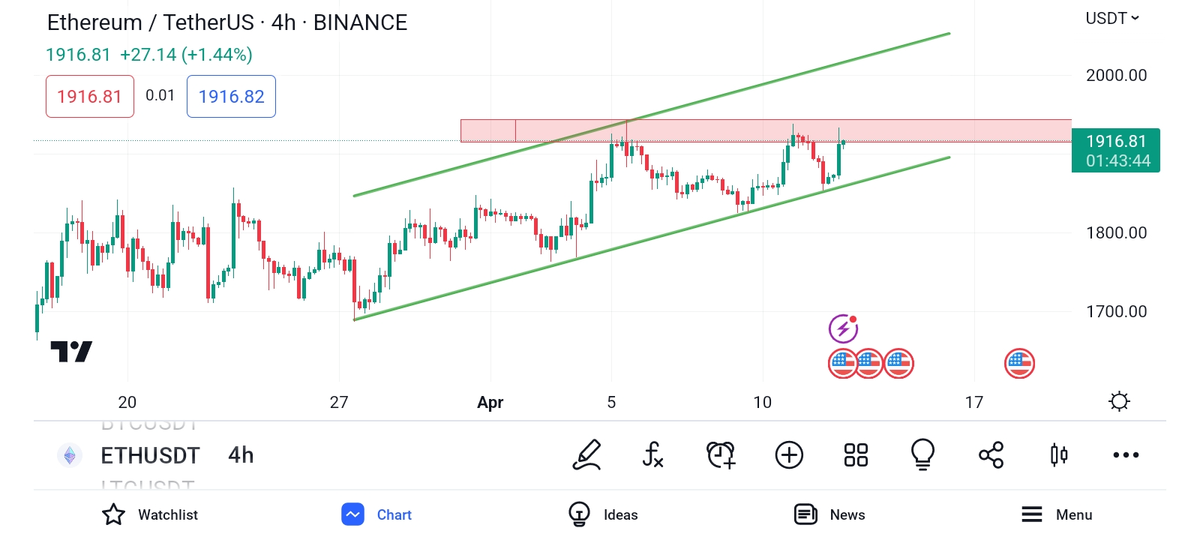Open the drawing tools pencil icon
Image resolution: width=1200 pixels, height=540 pixels.
(587, 455)
